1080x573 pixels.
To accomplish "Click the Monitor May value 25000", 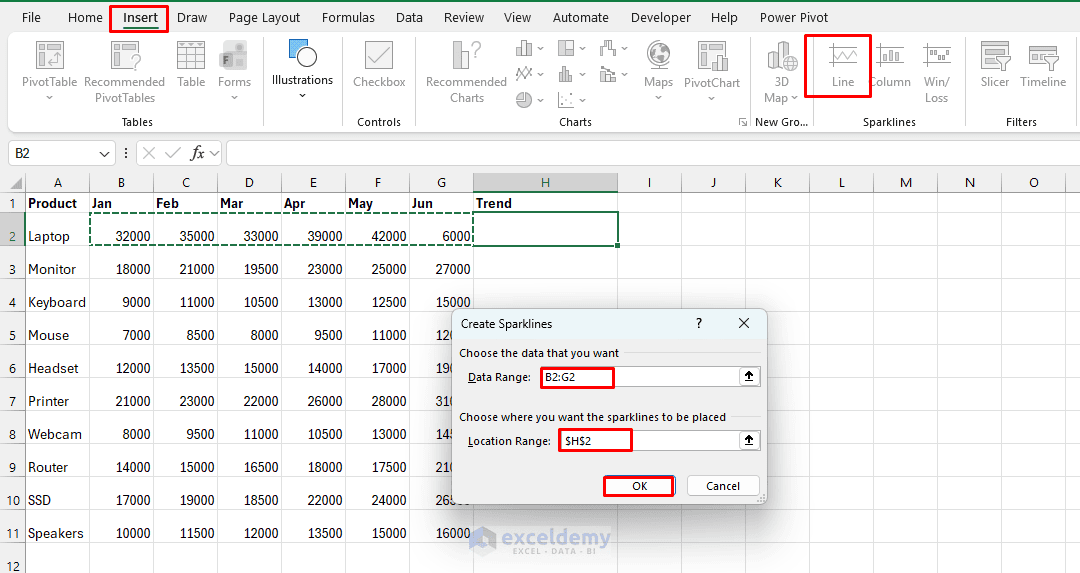I will [377, 262].
